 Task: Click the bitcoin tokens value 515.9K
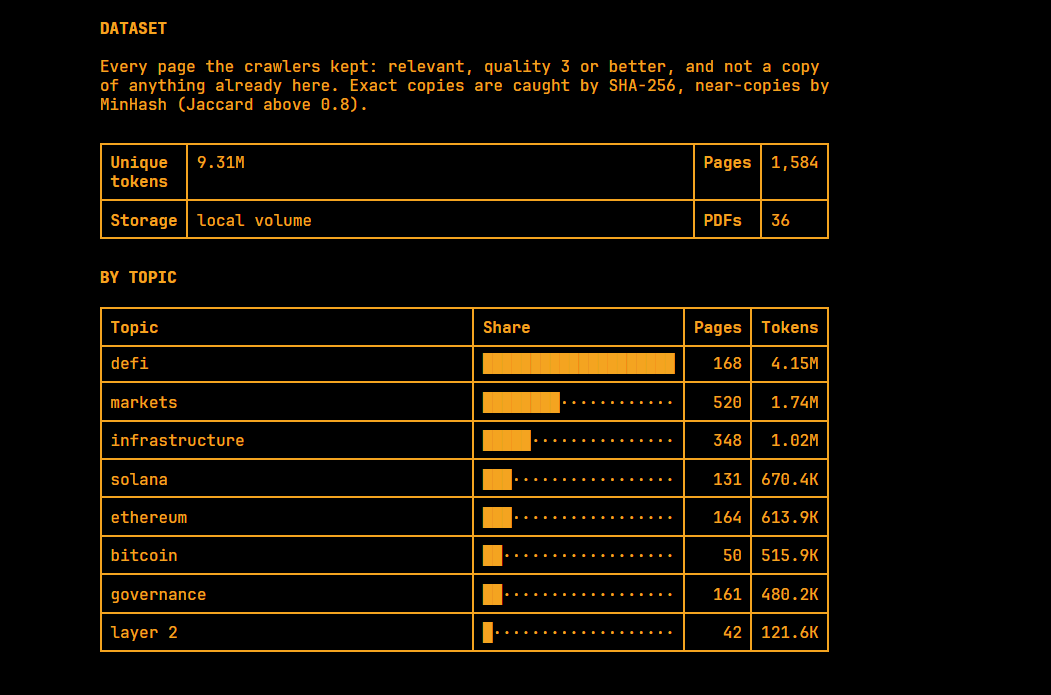(x=790, y=556)
